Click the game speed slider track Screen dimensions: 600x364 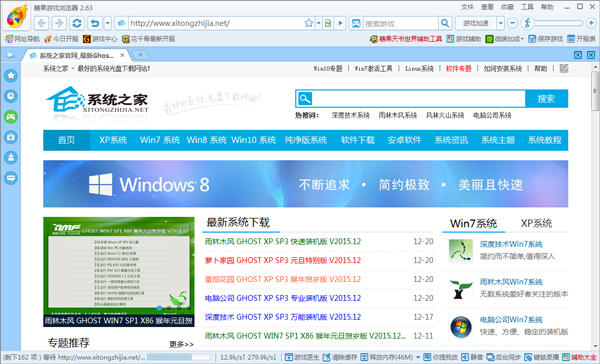tap(558, 23)
